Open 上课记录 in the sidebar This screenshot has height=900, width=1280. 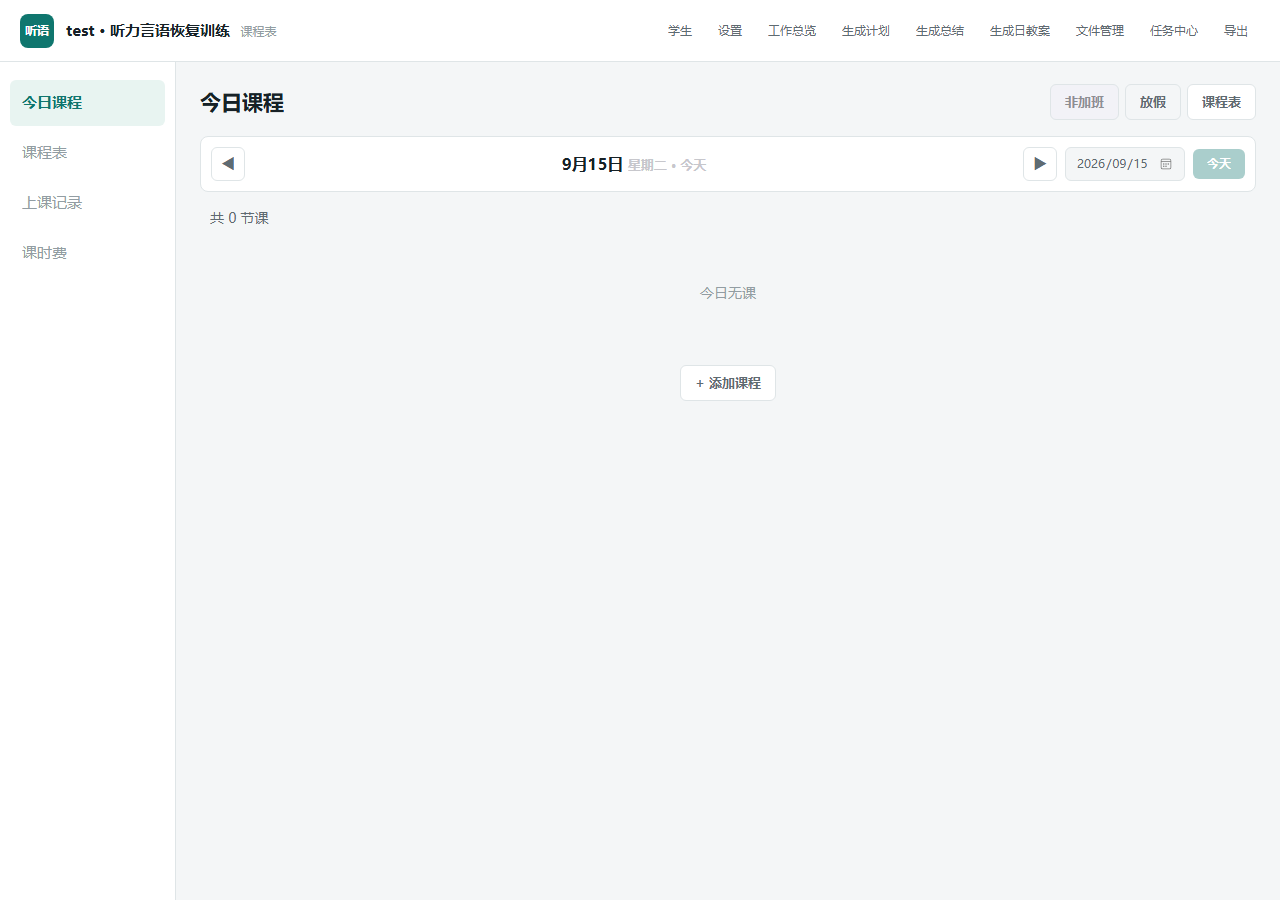tap(87, 203)
